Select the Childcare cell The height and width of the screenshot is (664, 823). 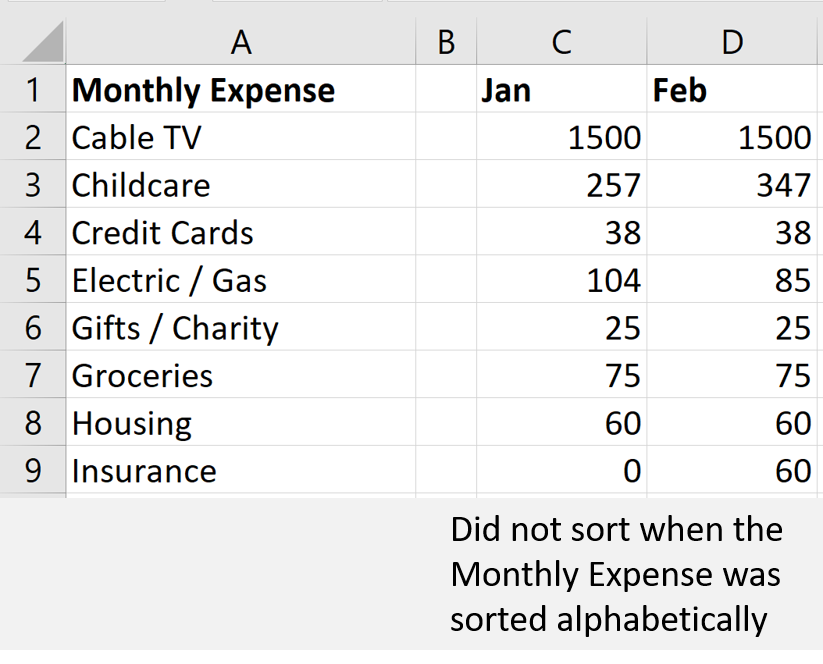coord(241,184)
